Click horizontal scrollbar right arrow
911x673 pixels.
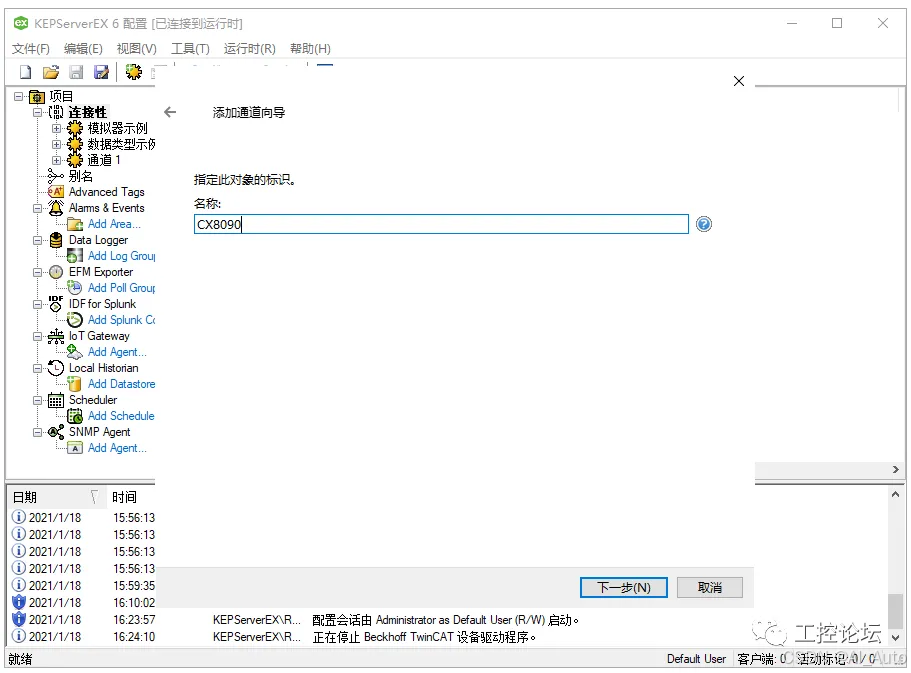point(895,469)
